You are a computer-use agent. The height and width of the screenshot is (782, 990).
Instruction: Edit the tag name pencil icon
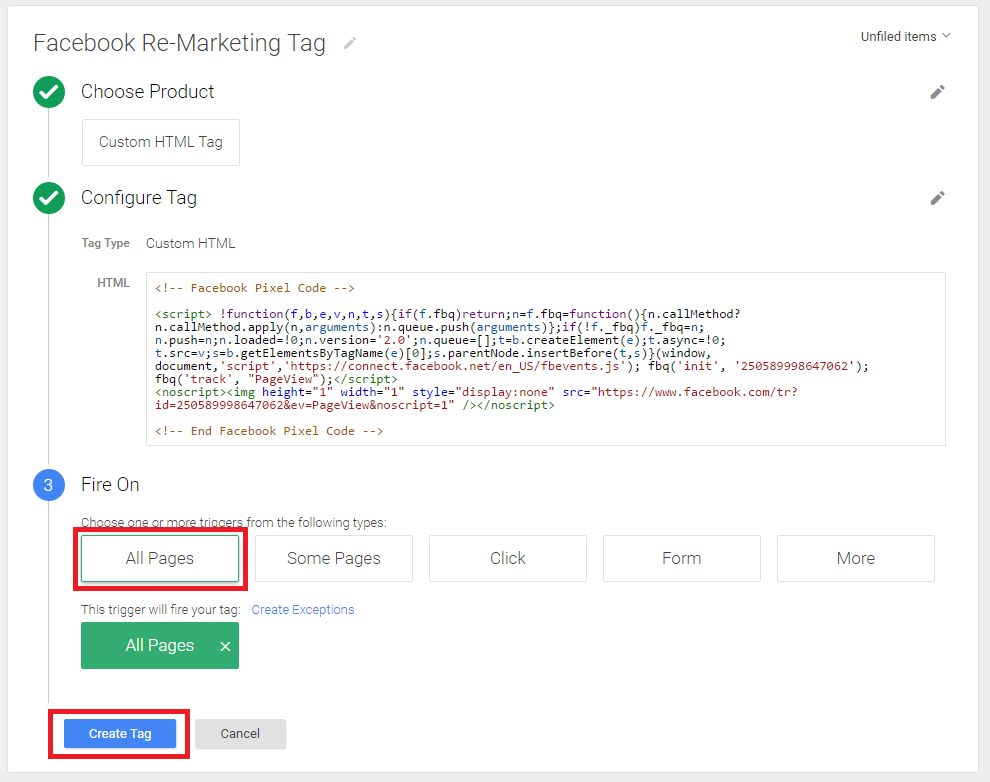[350, 43]
